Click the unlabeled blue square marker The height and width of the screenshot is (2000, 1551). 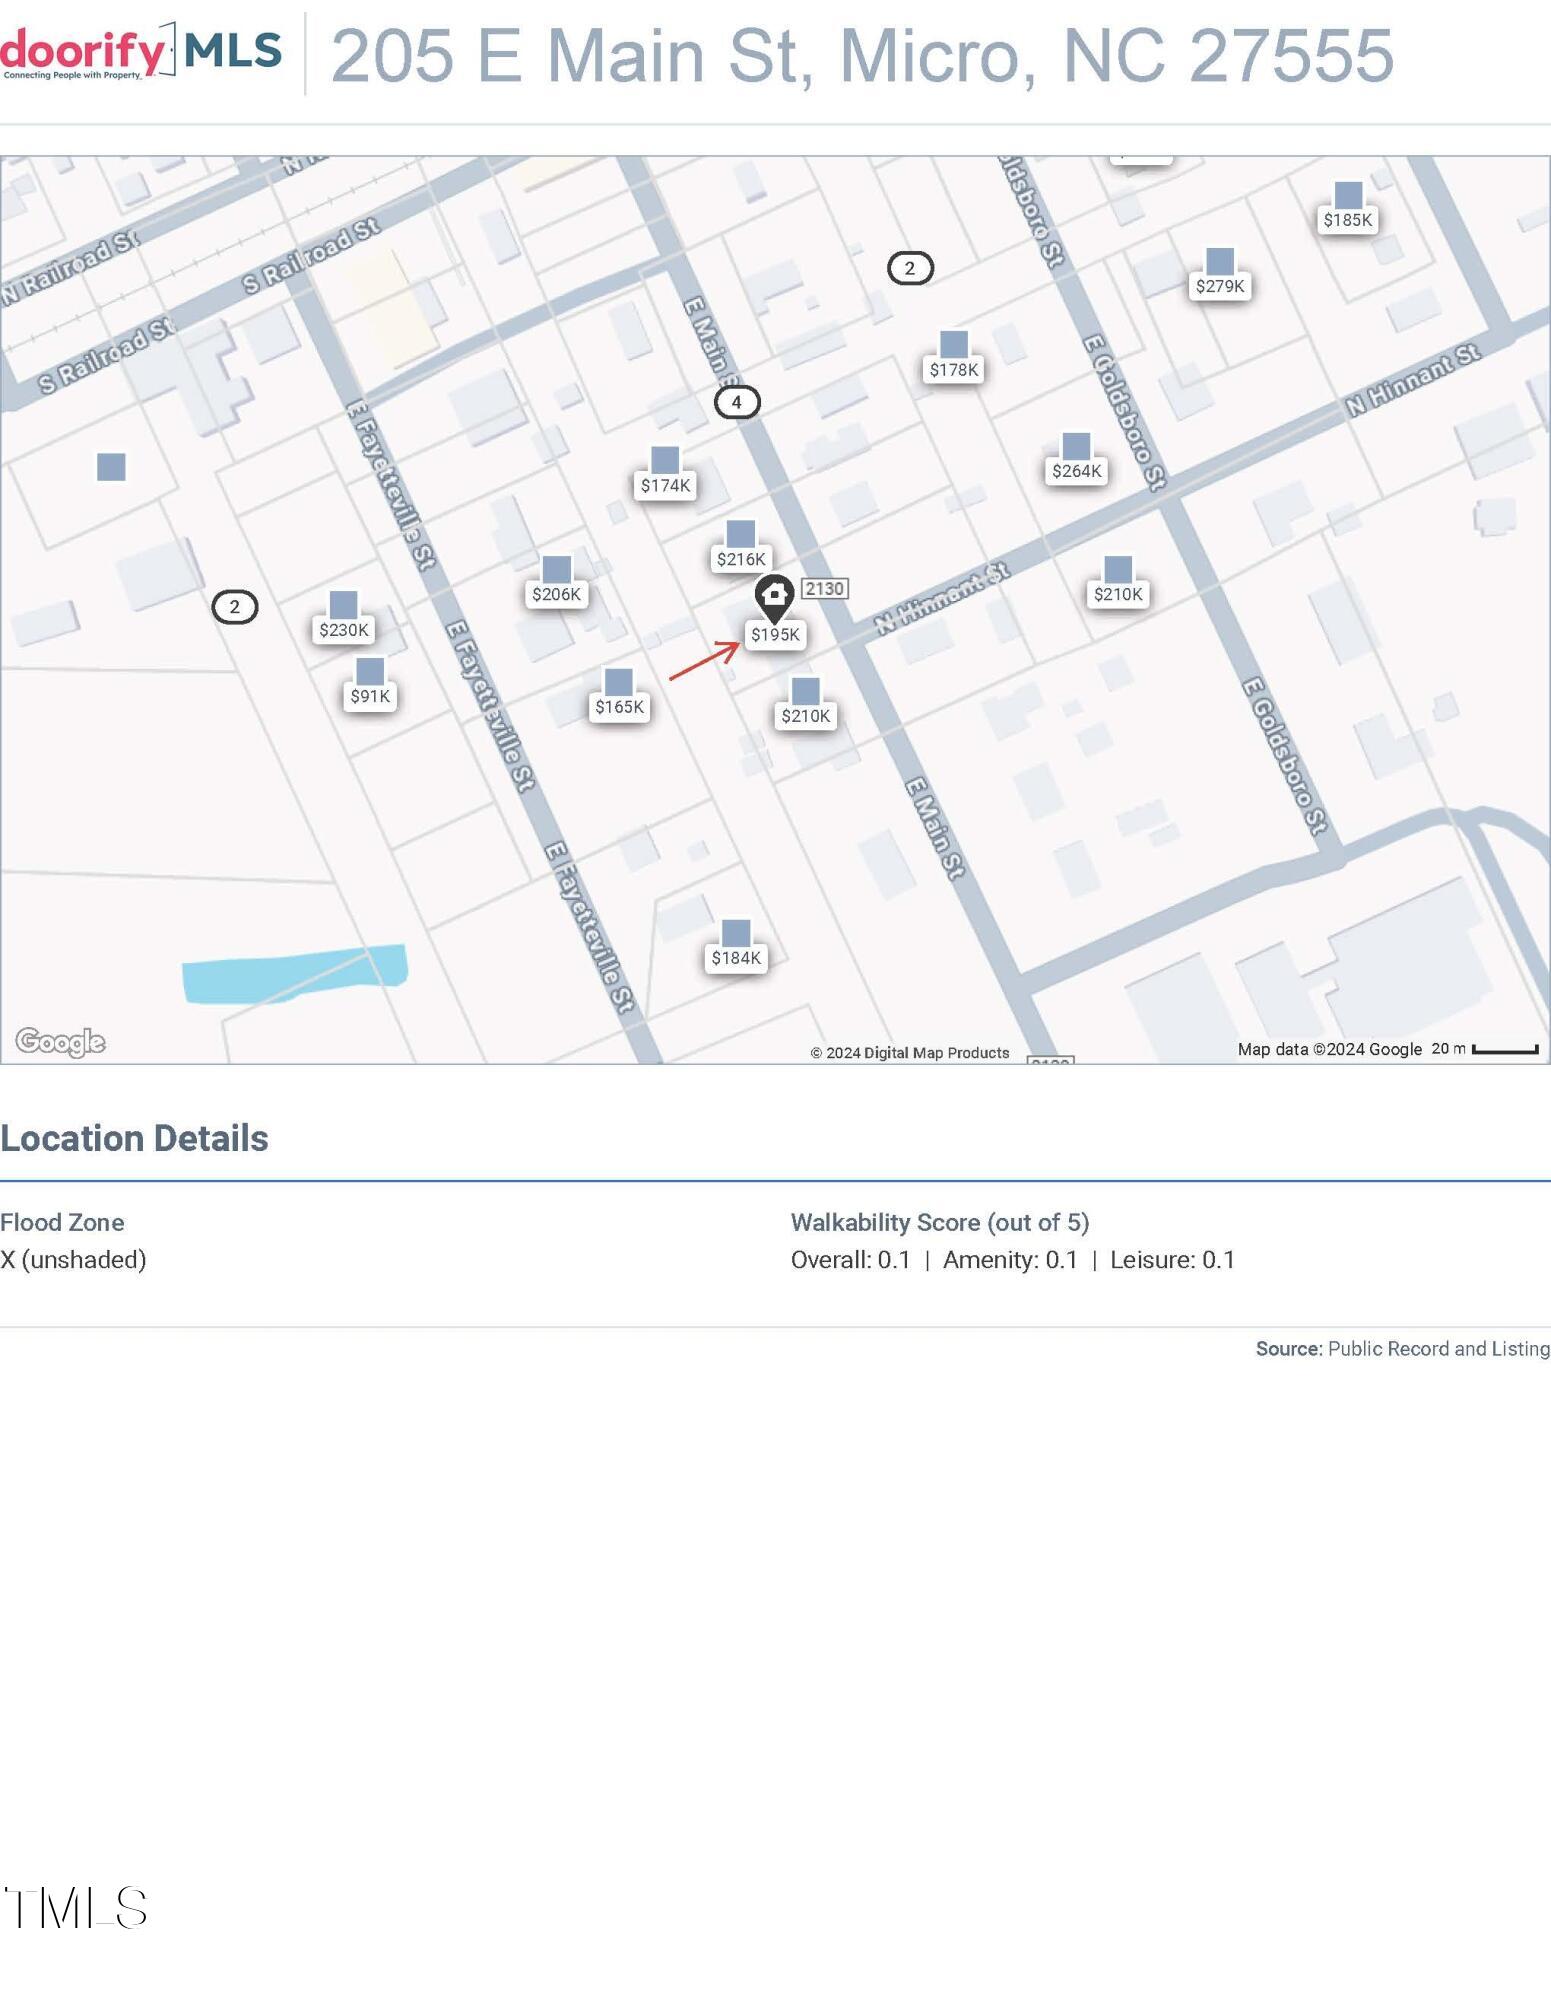click(x=111, y=467)
